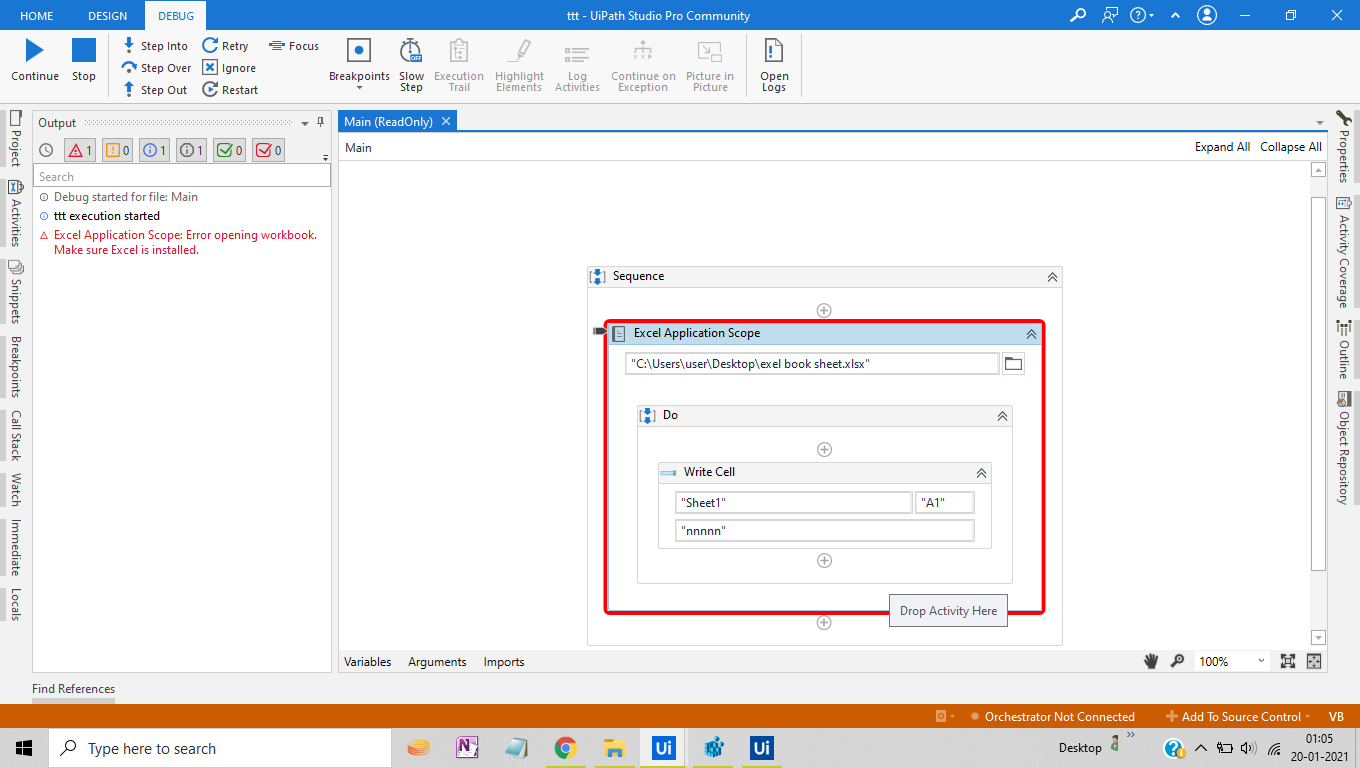Viewport: 1360px width, 768px height.
Task: Click the Fit to Screen icon
Action: [1288, 661]
